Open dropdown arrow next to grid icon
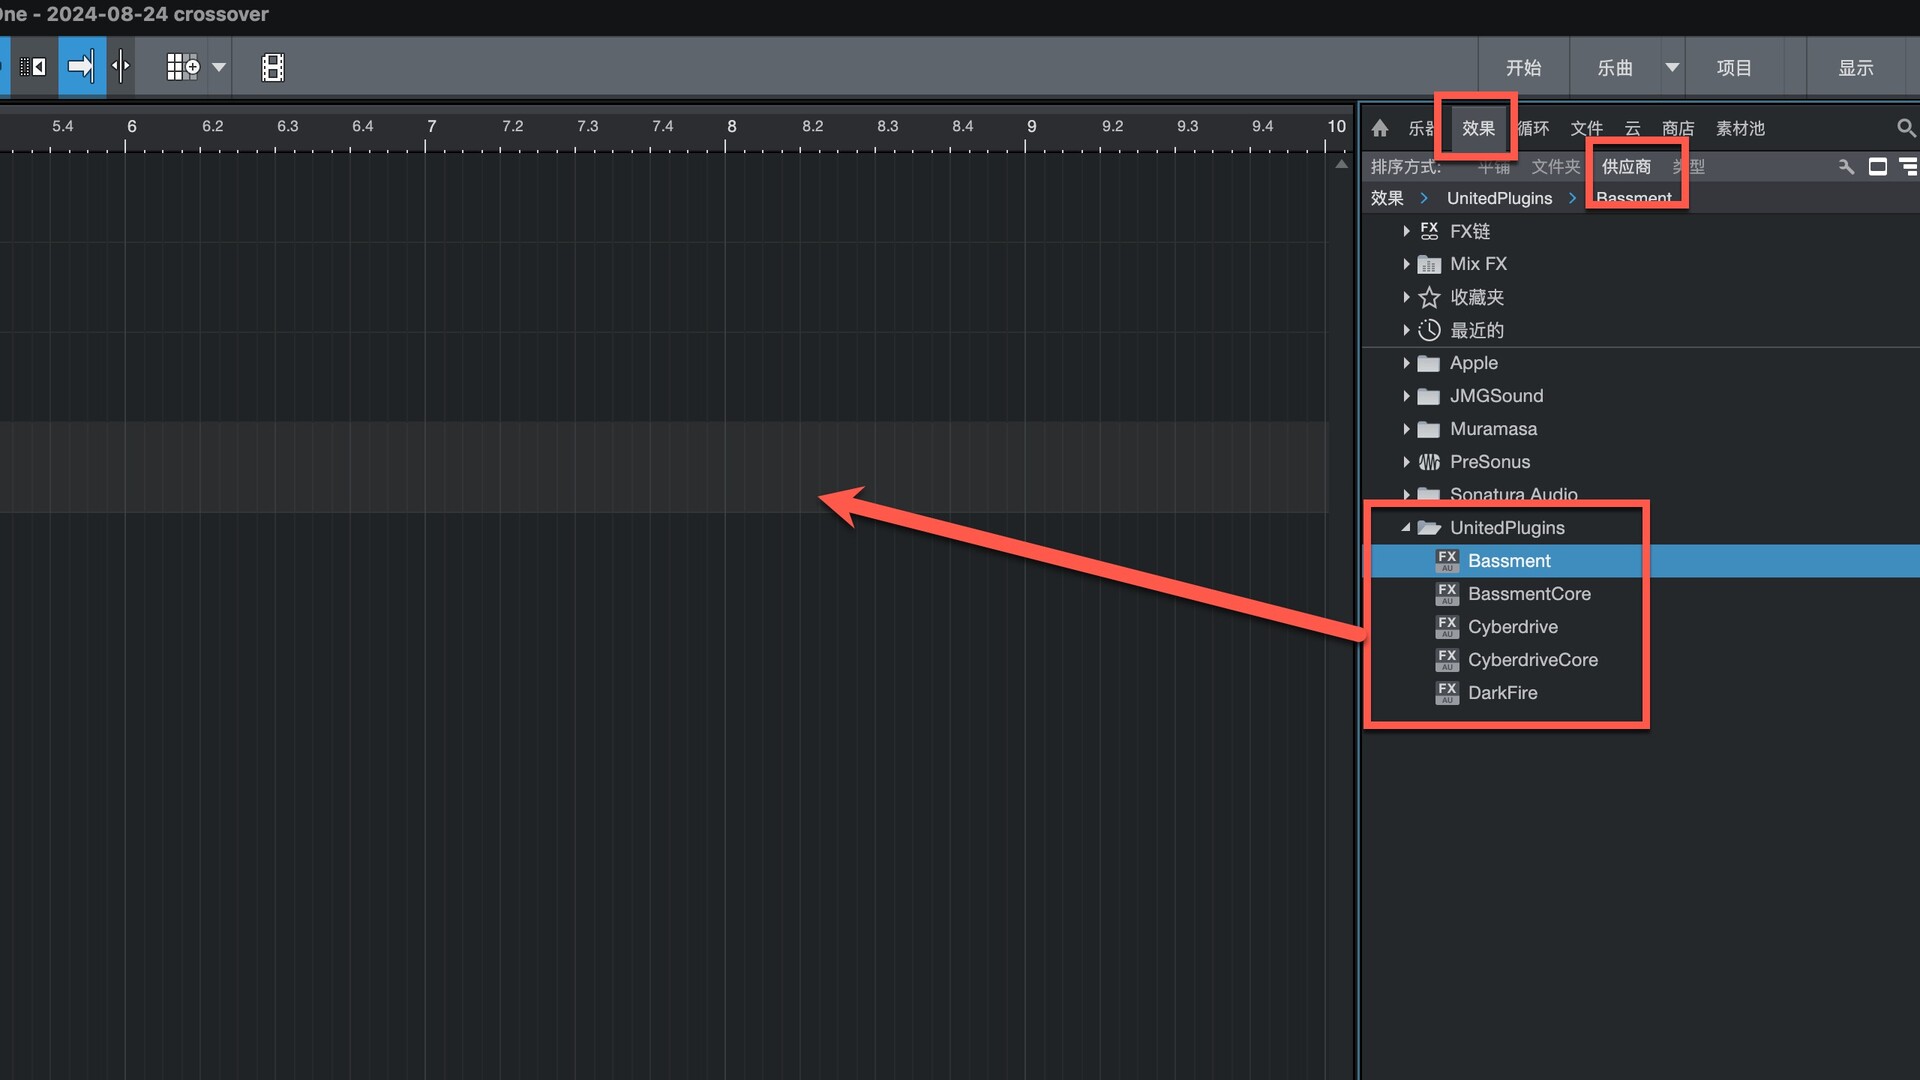 219,67
